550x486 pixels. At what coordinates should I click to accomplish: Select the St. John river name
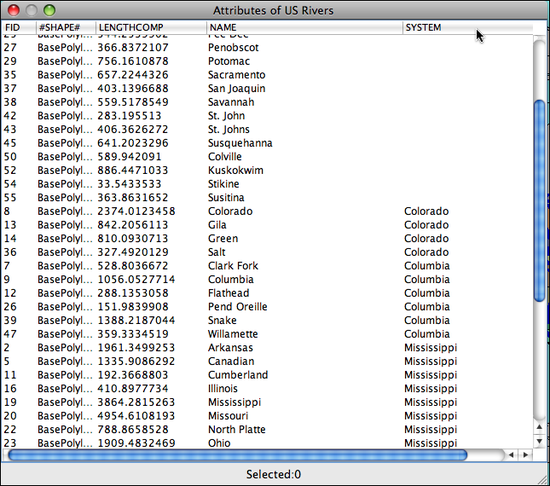click(x=226, y=116)
